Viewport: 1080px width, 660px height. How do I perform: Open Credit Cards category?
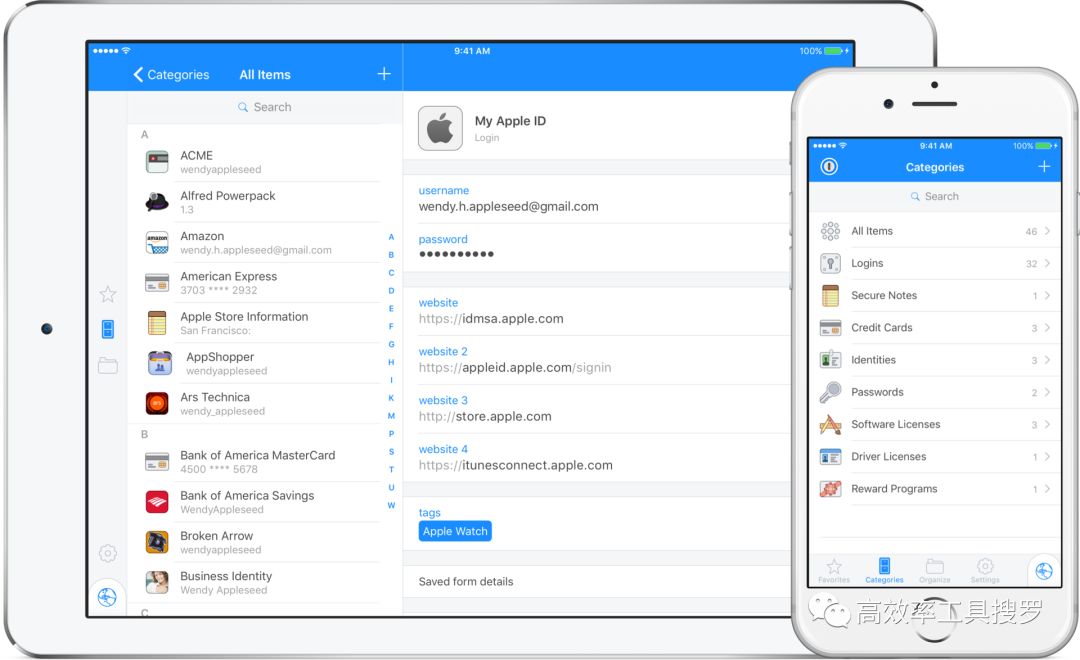(935, 328)
